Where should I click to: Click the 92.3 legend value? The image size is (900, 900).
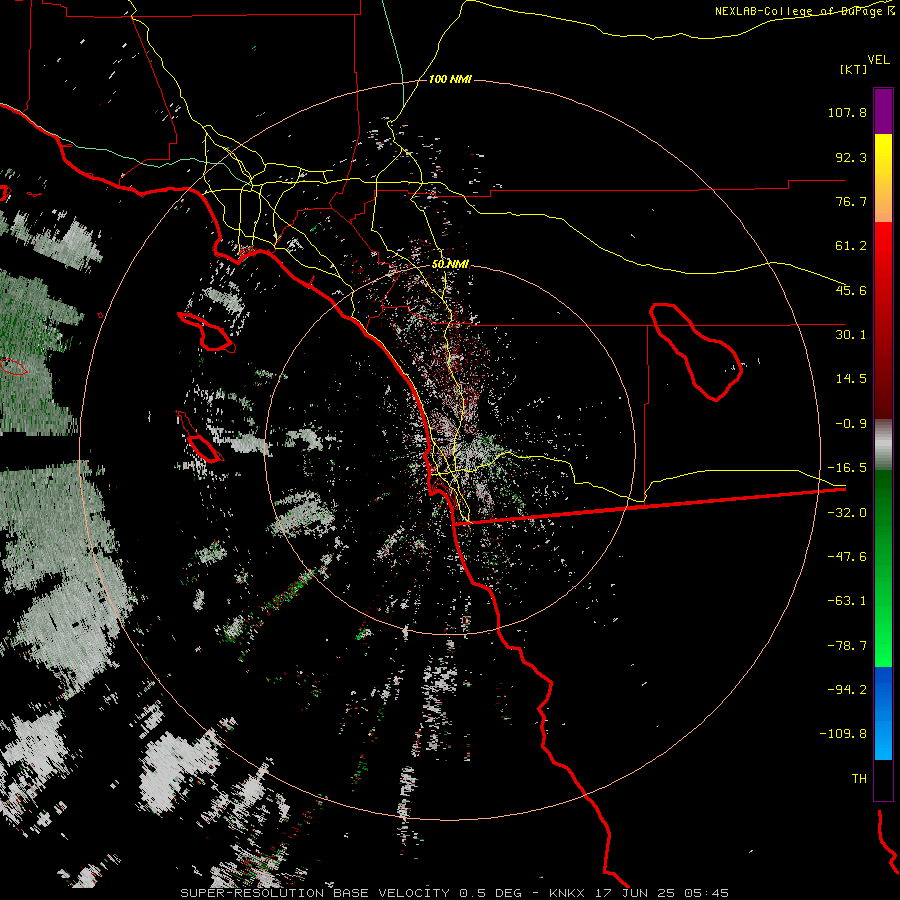(851, 157)
